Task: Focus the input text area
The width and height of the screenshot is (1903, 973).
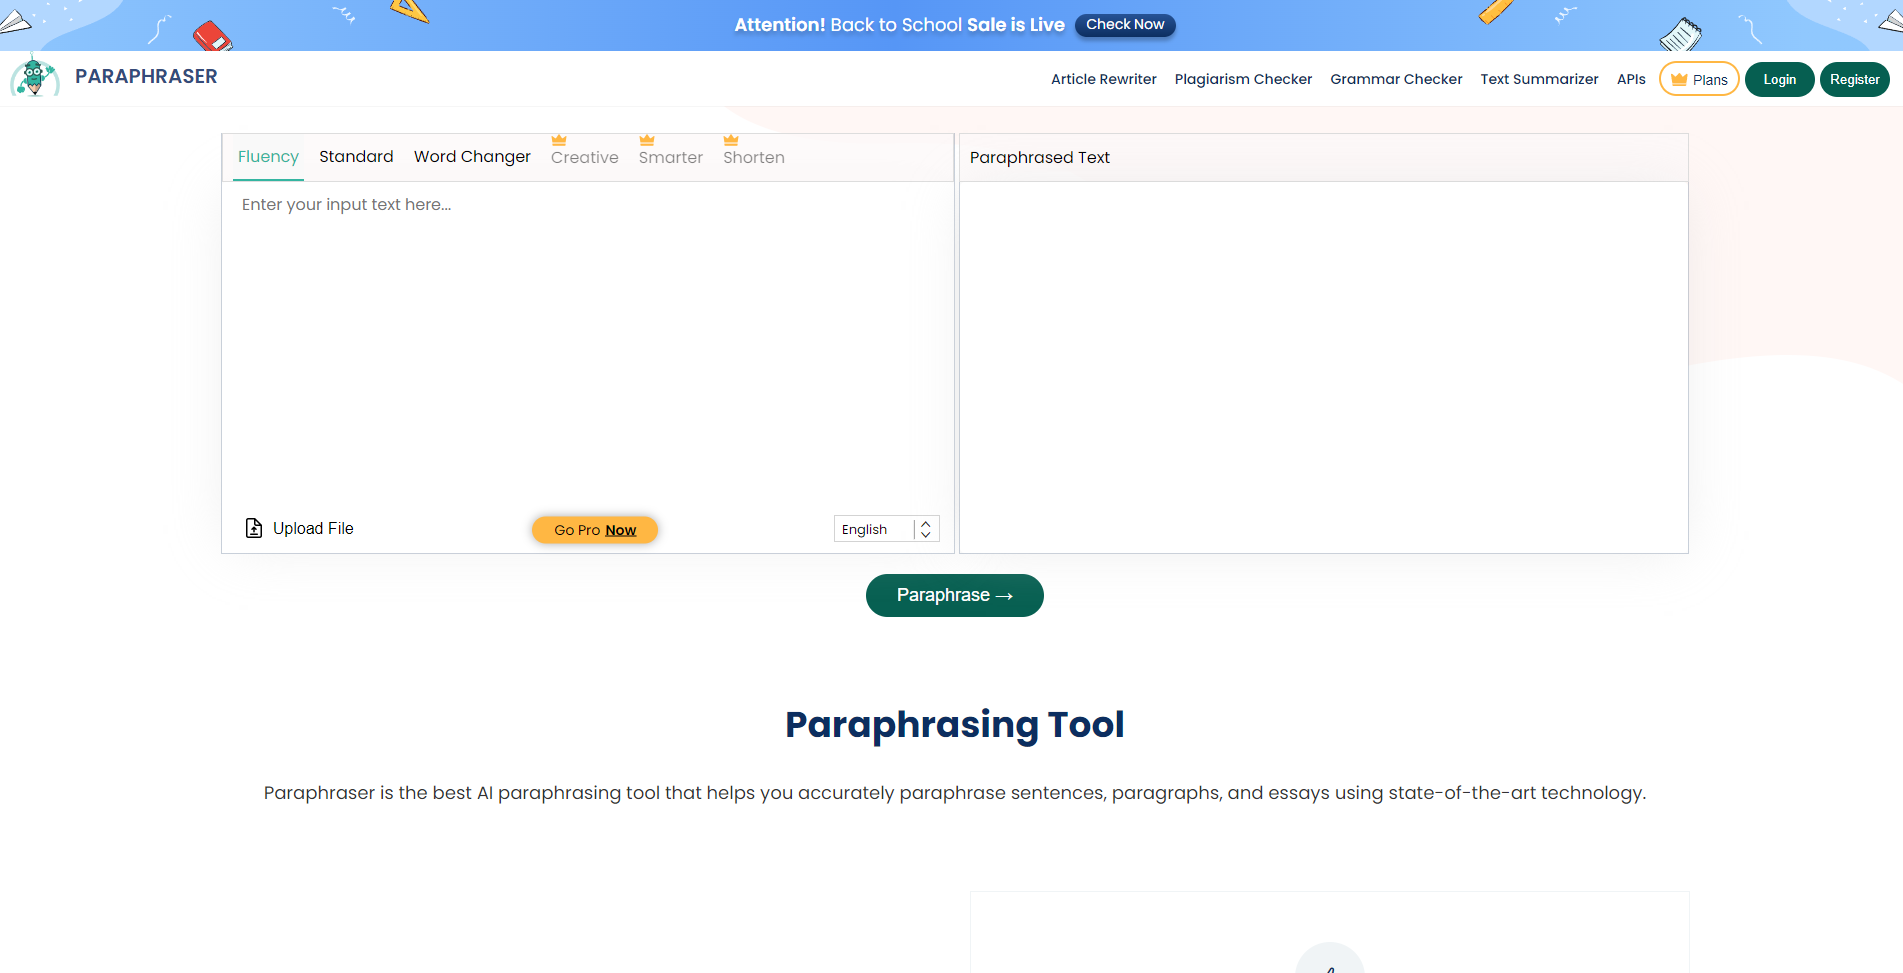Action: [588, 345]
